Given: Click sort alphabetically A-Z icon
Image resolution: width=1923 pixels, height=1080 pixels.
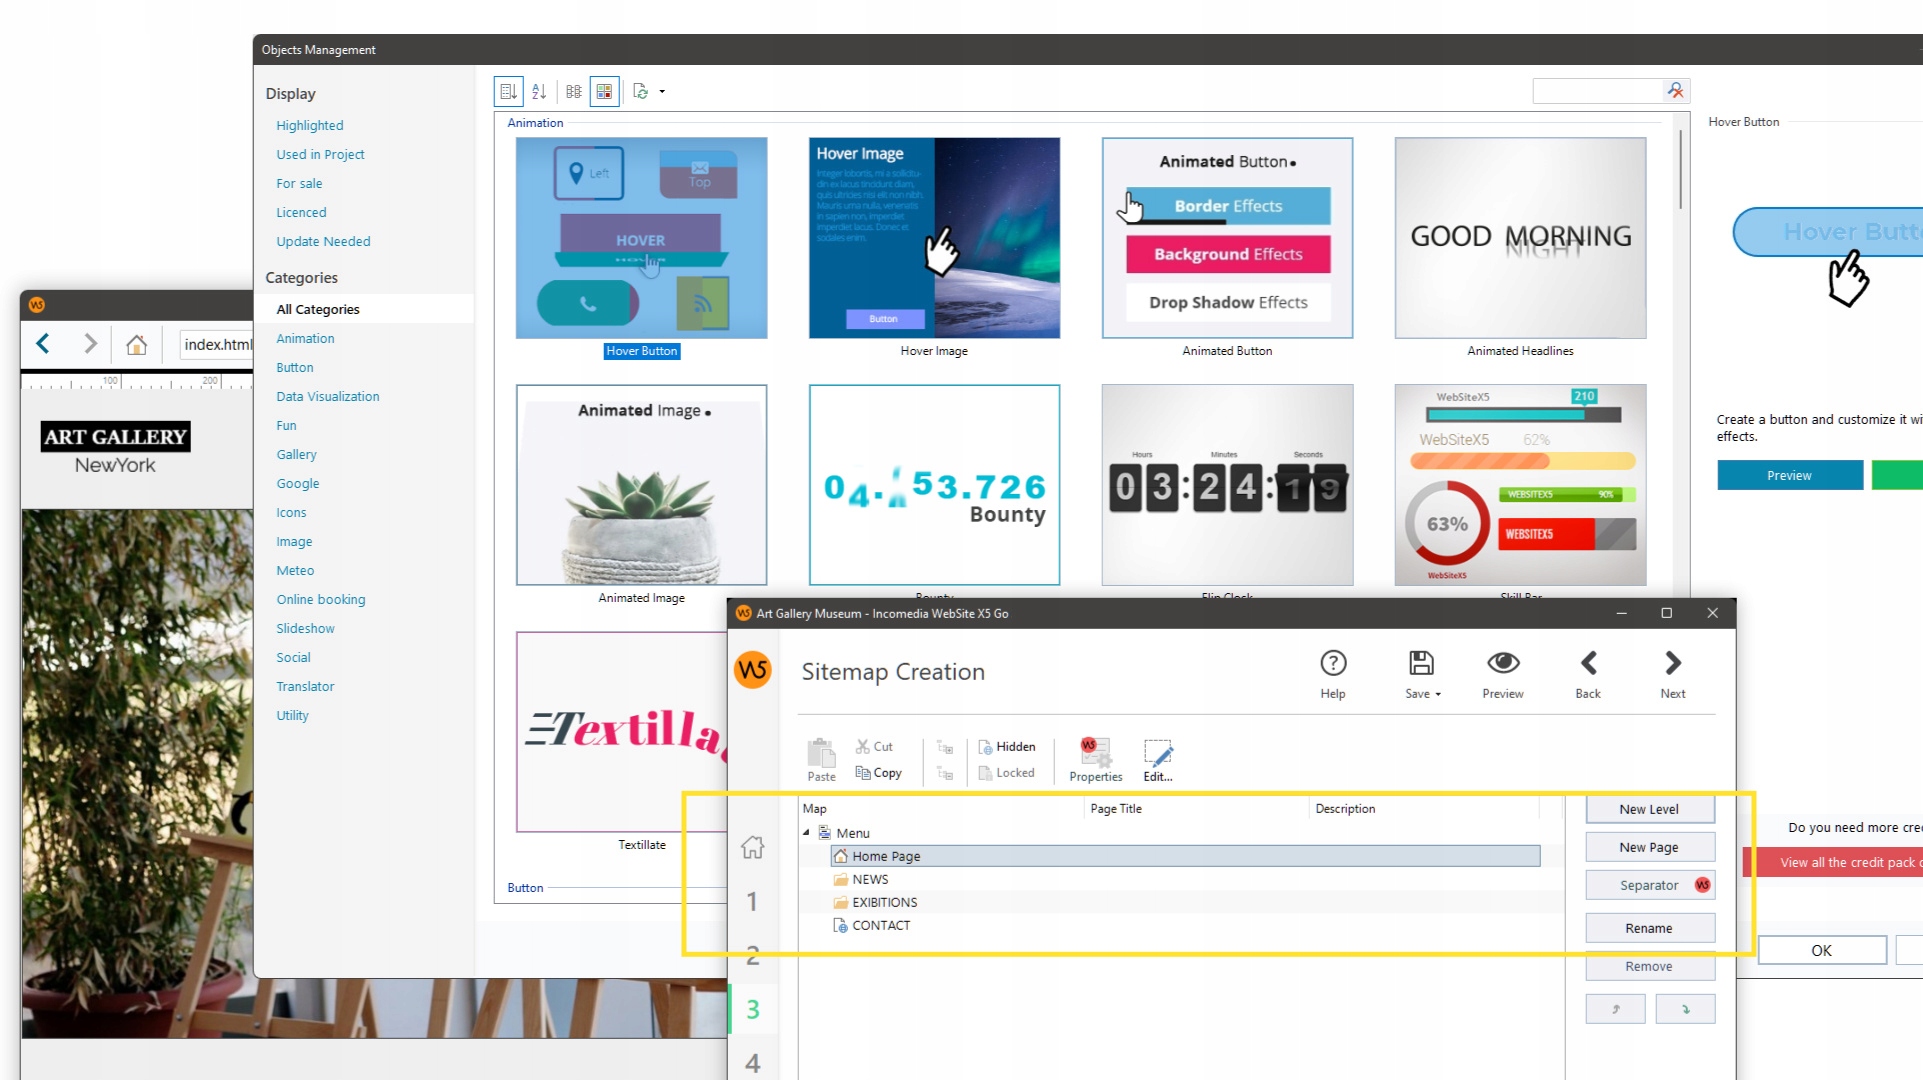Looking at the screenshot, I should 539,92.
